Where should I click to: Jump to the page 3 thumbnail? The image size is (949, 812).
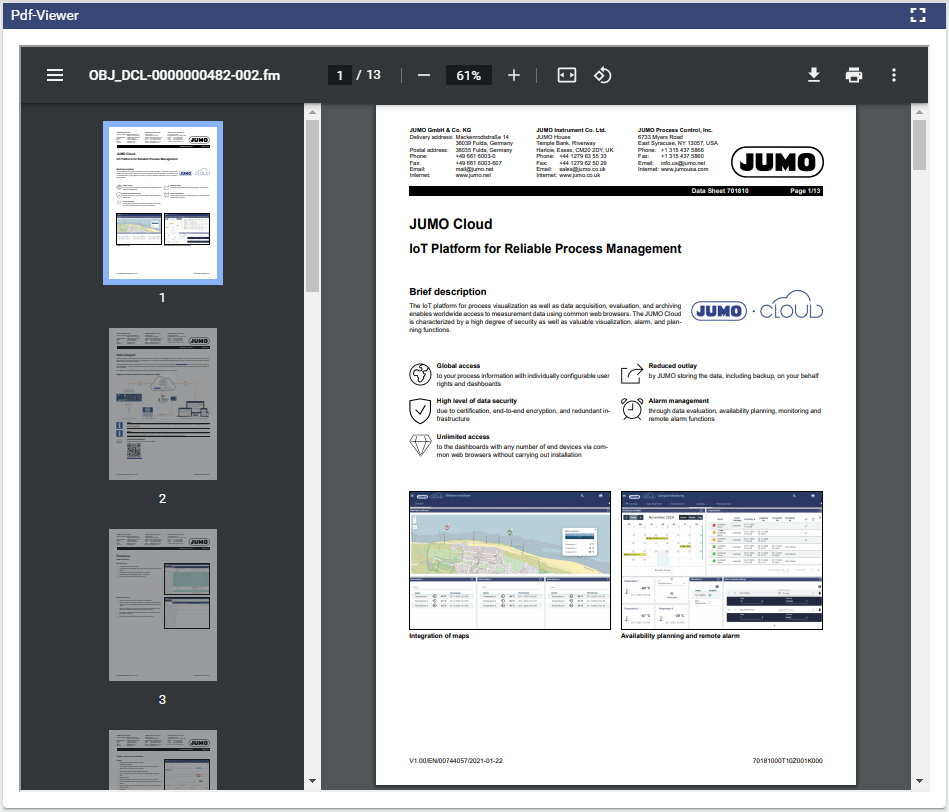[162, 605]
